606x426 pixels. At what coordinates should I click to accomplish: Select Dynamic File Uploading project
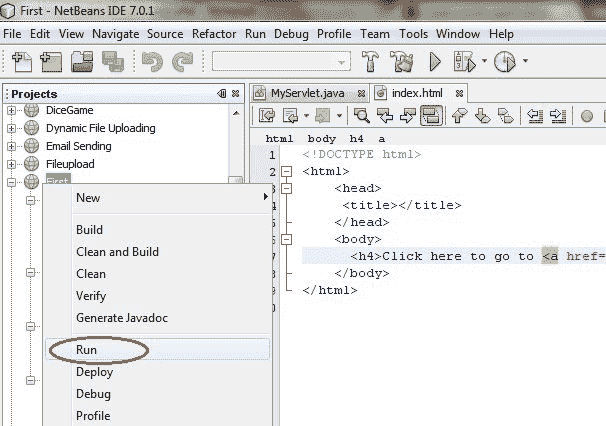tap(100, 128)
